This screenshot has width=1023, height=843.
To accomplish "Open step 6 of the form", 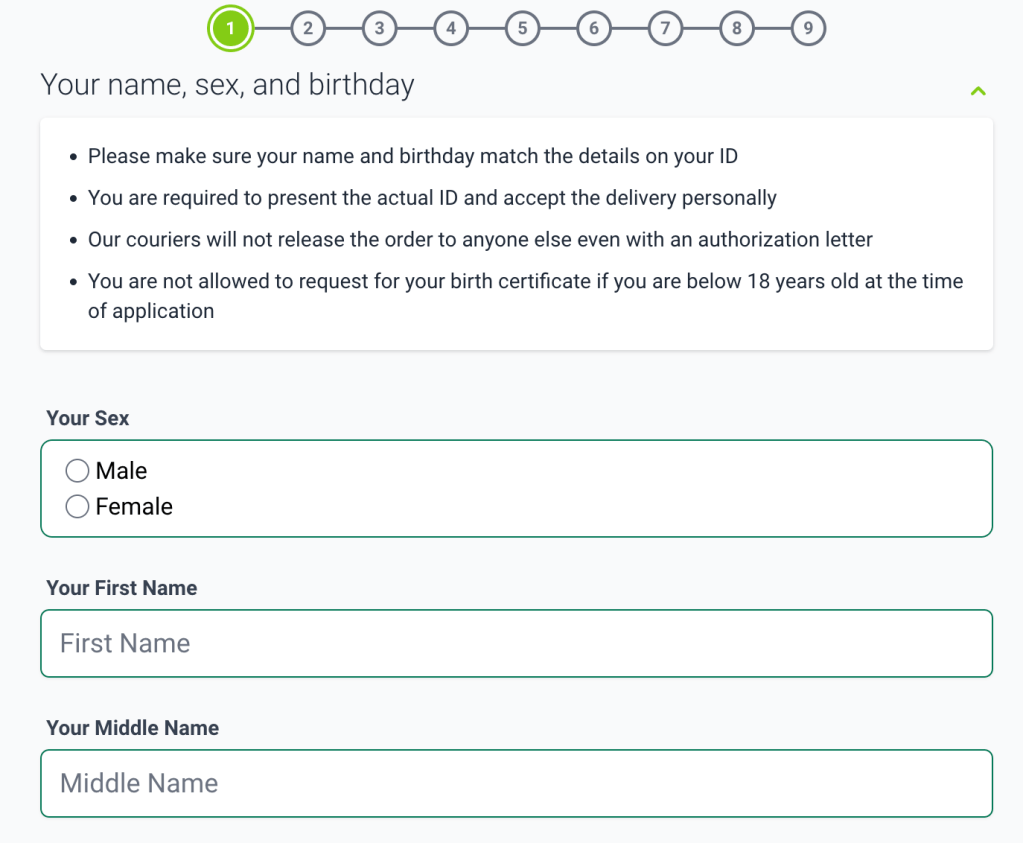I will point(594,29).
